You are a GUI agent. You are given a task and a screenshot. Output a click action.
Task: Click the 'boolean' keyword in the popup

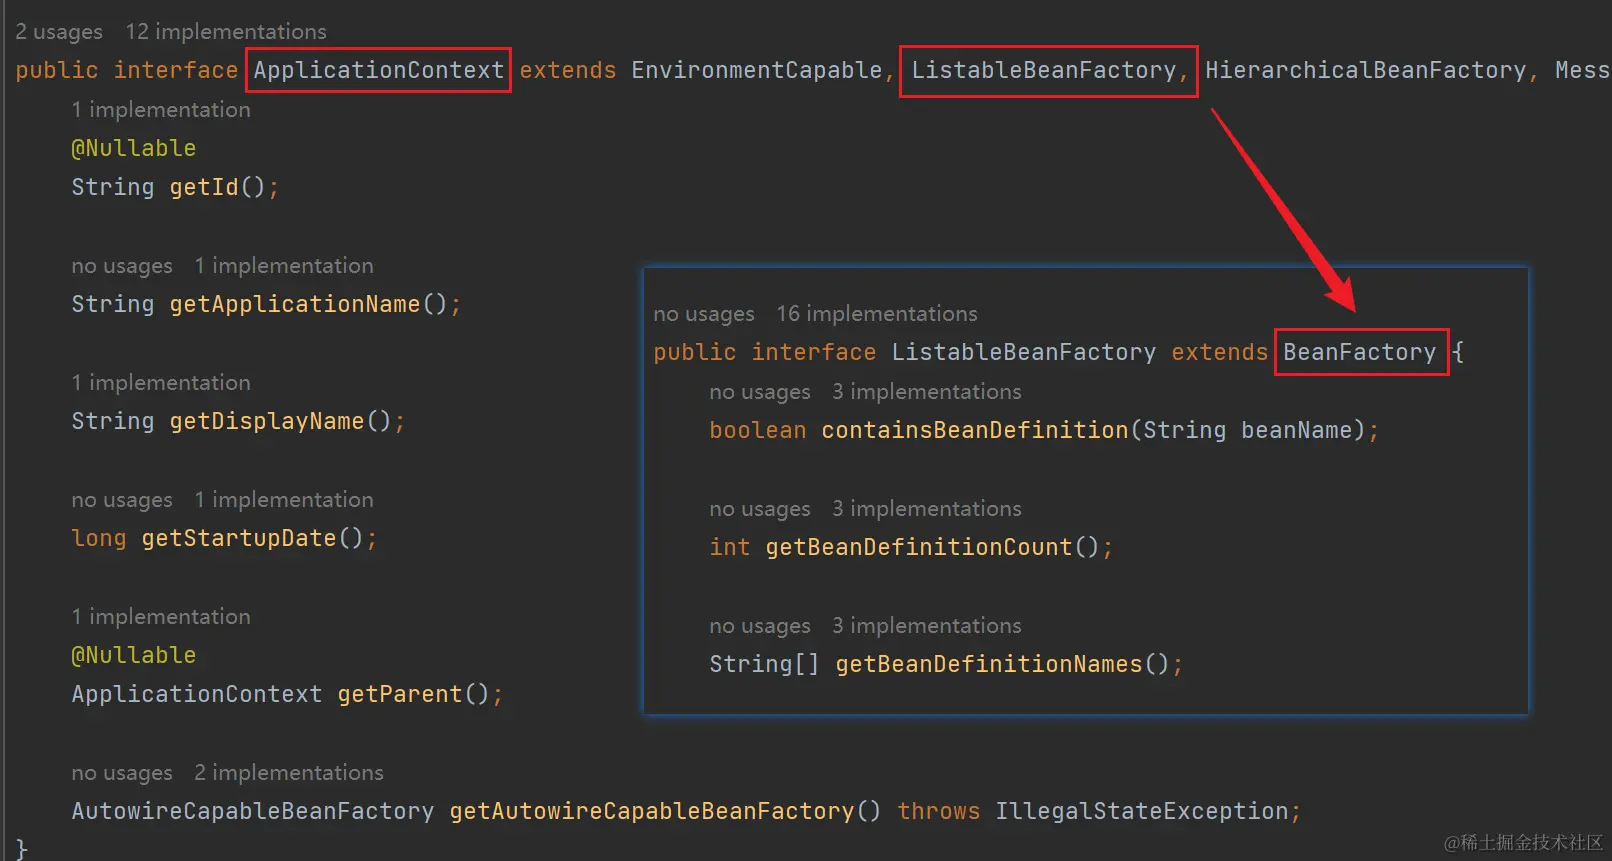tap(758, 430)
